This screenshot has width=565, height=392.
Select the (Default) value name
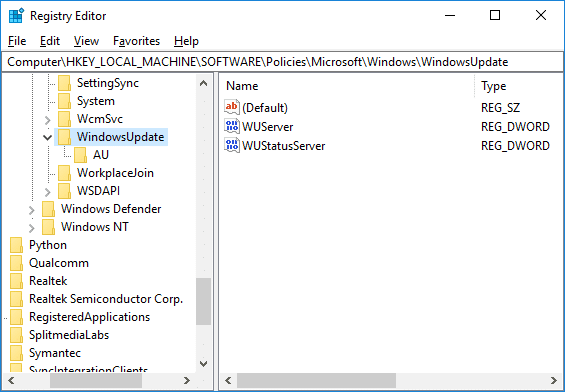tap(265, 108)
